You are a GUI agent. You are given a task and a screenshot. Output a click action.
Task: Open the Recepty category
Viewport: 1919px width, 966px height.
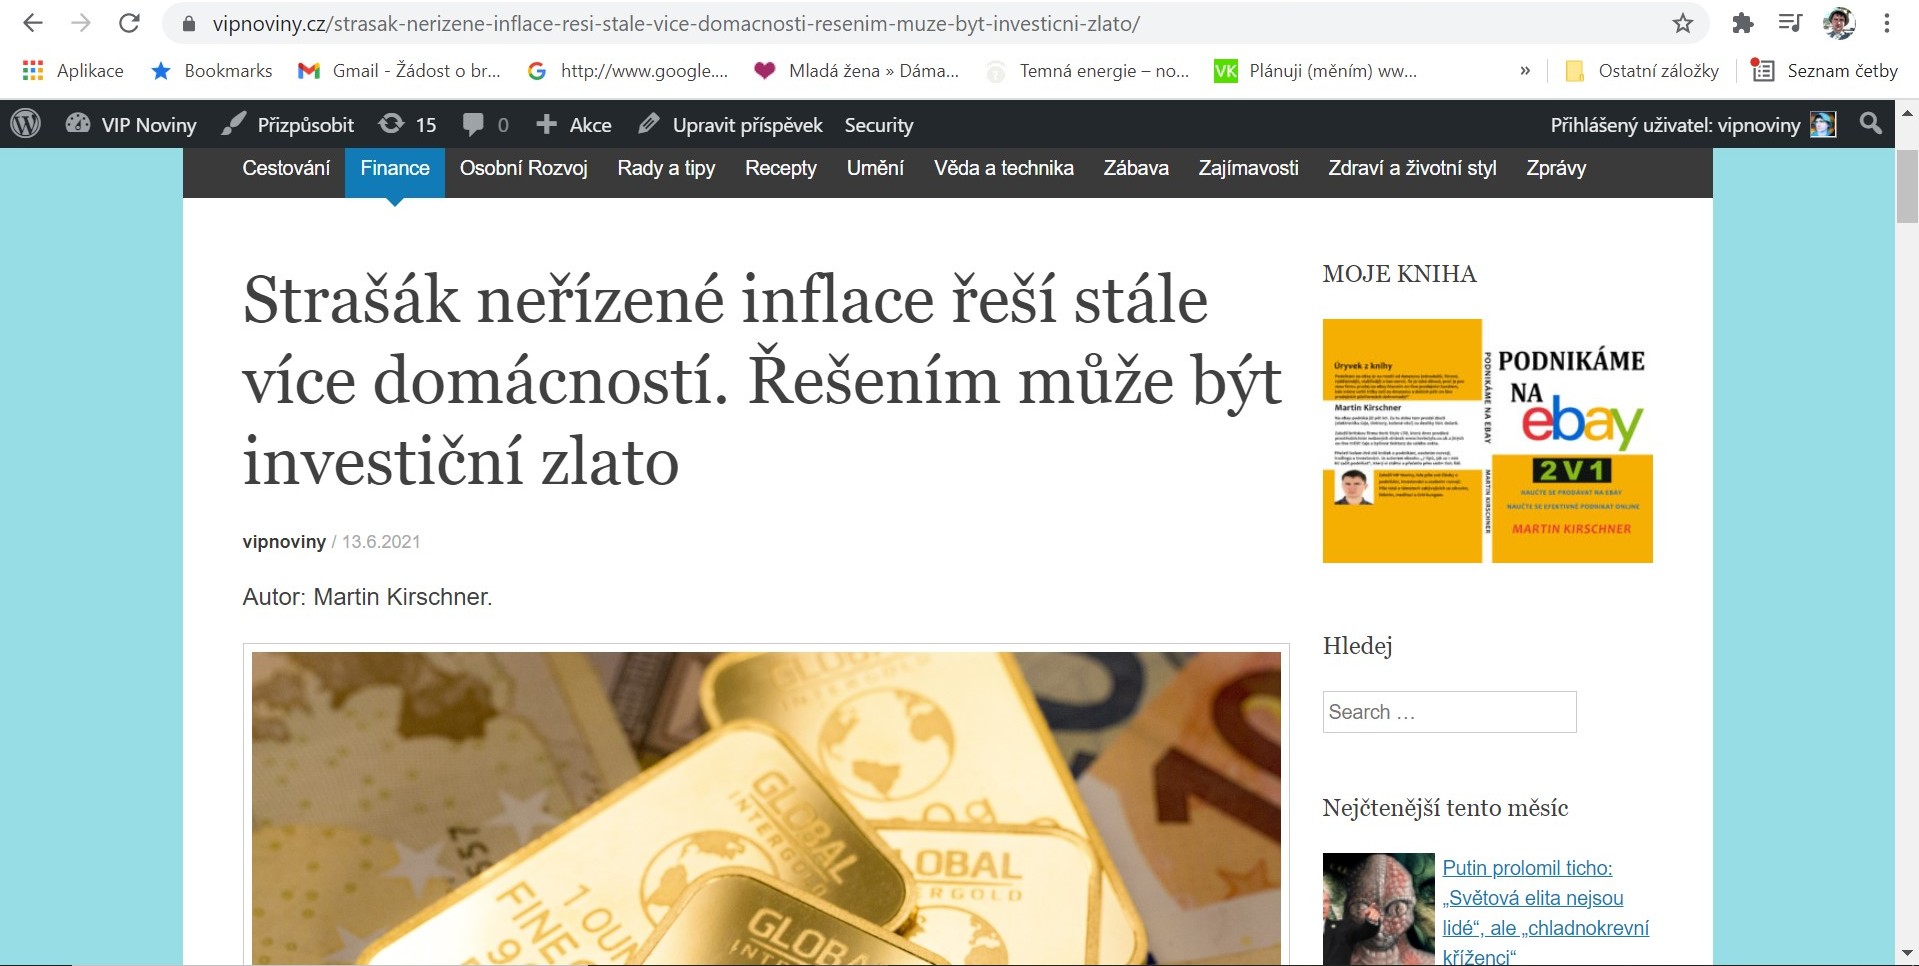781,168
